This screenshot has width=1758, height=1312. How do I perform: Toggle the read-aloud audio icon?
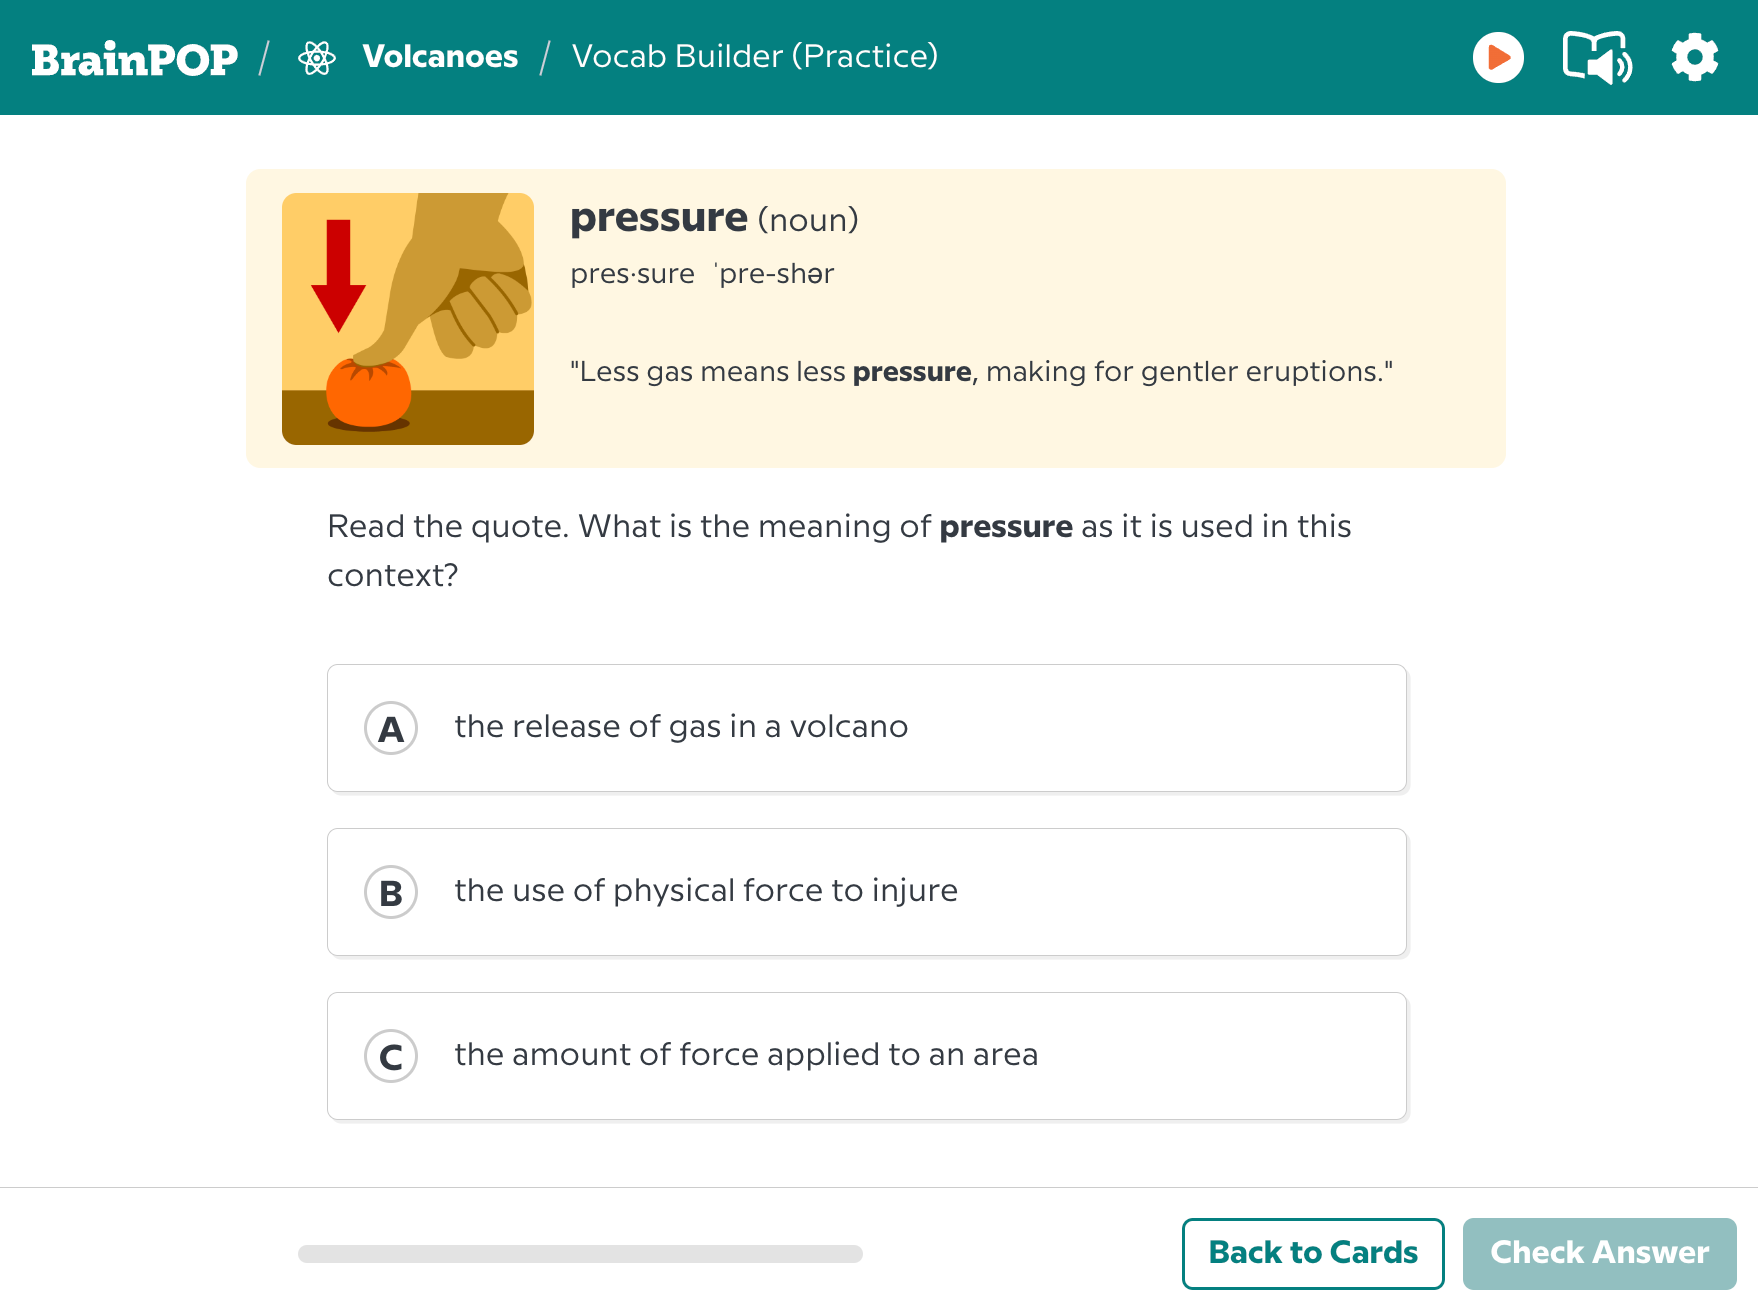point(1596,58)
